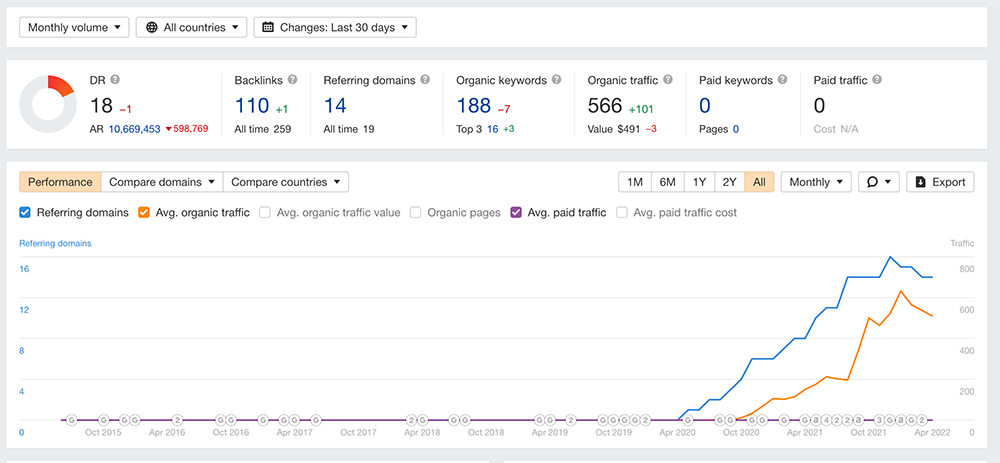Open the annotations comment bubble menu
The width and height of the screenshot is (1000, 463).
879,182
